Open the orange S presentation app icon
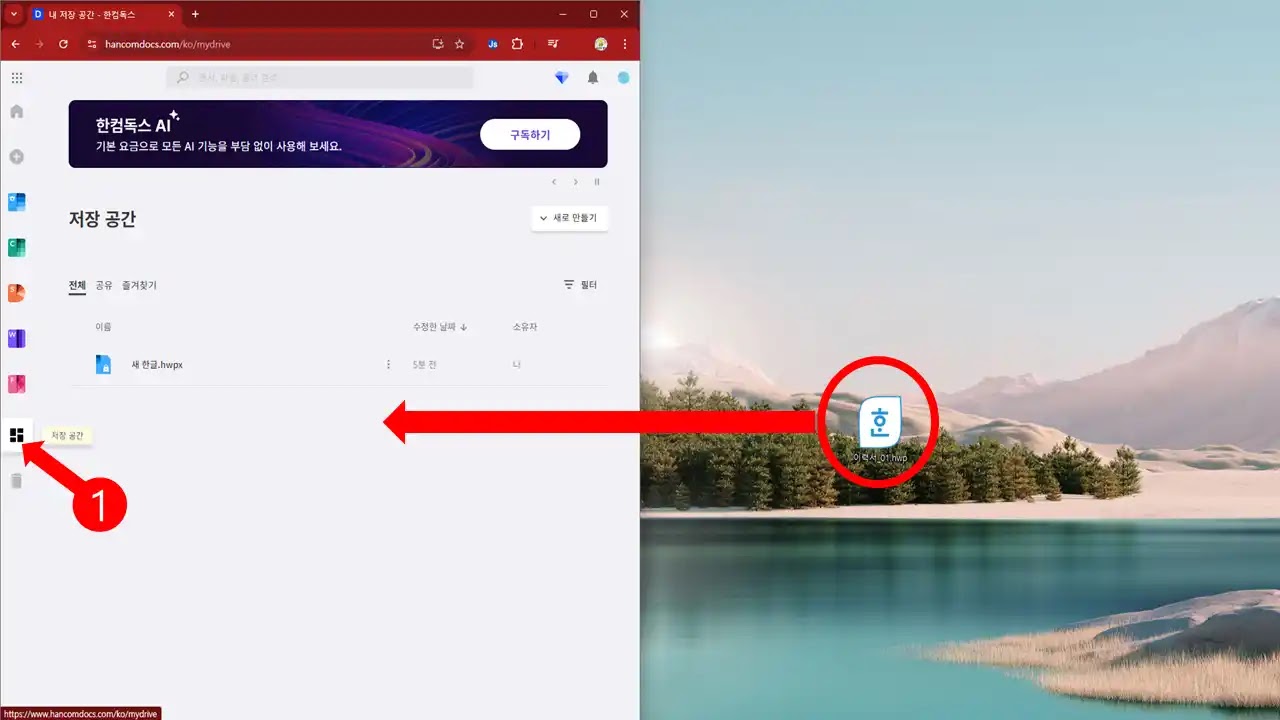 (x=16, y=293)
